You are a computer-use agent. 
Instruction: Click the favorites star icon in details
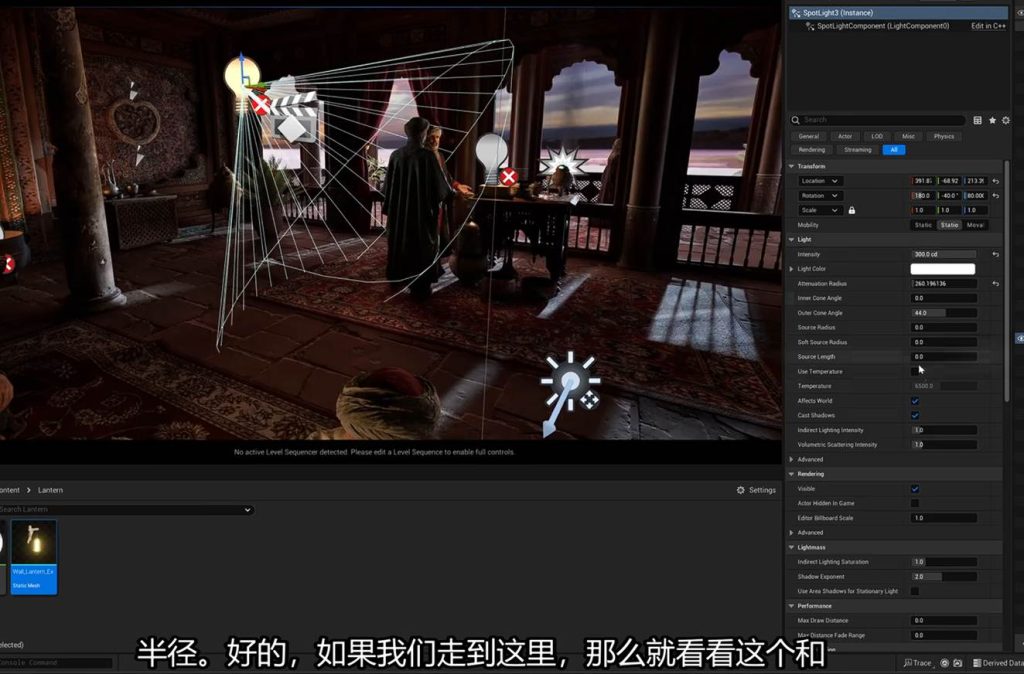(992, 120)
